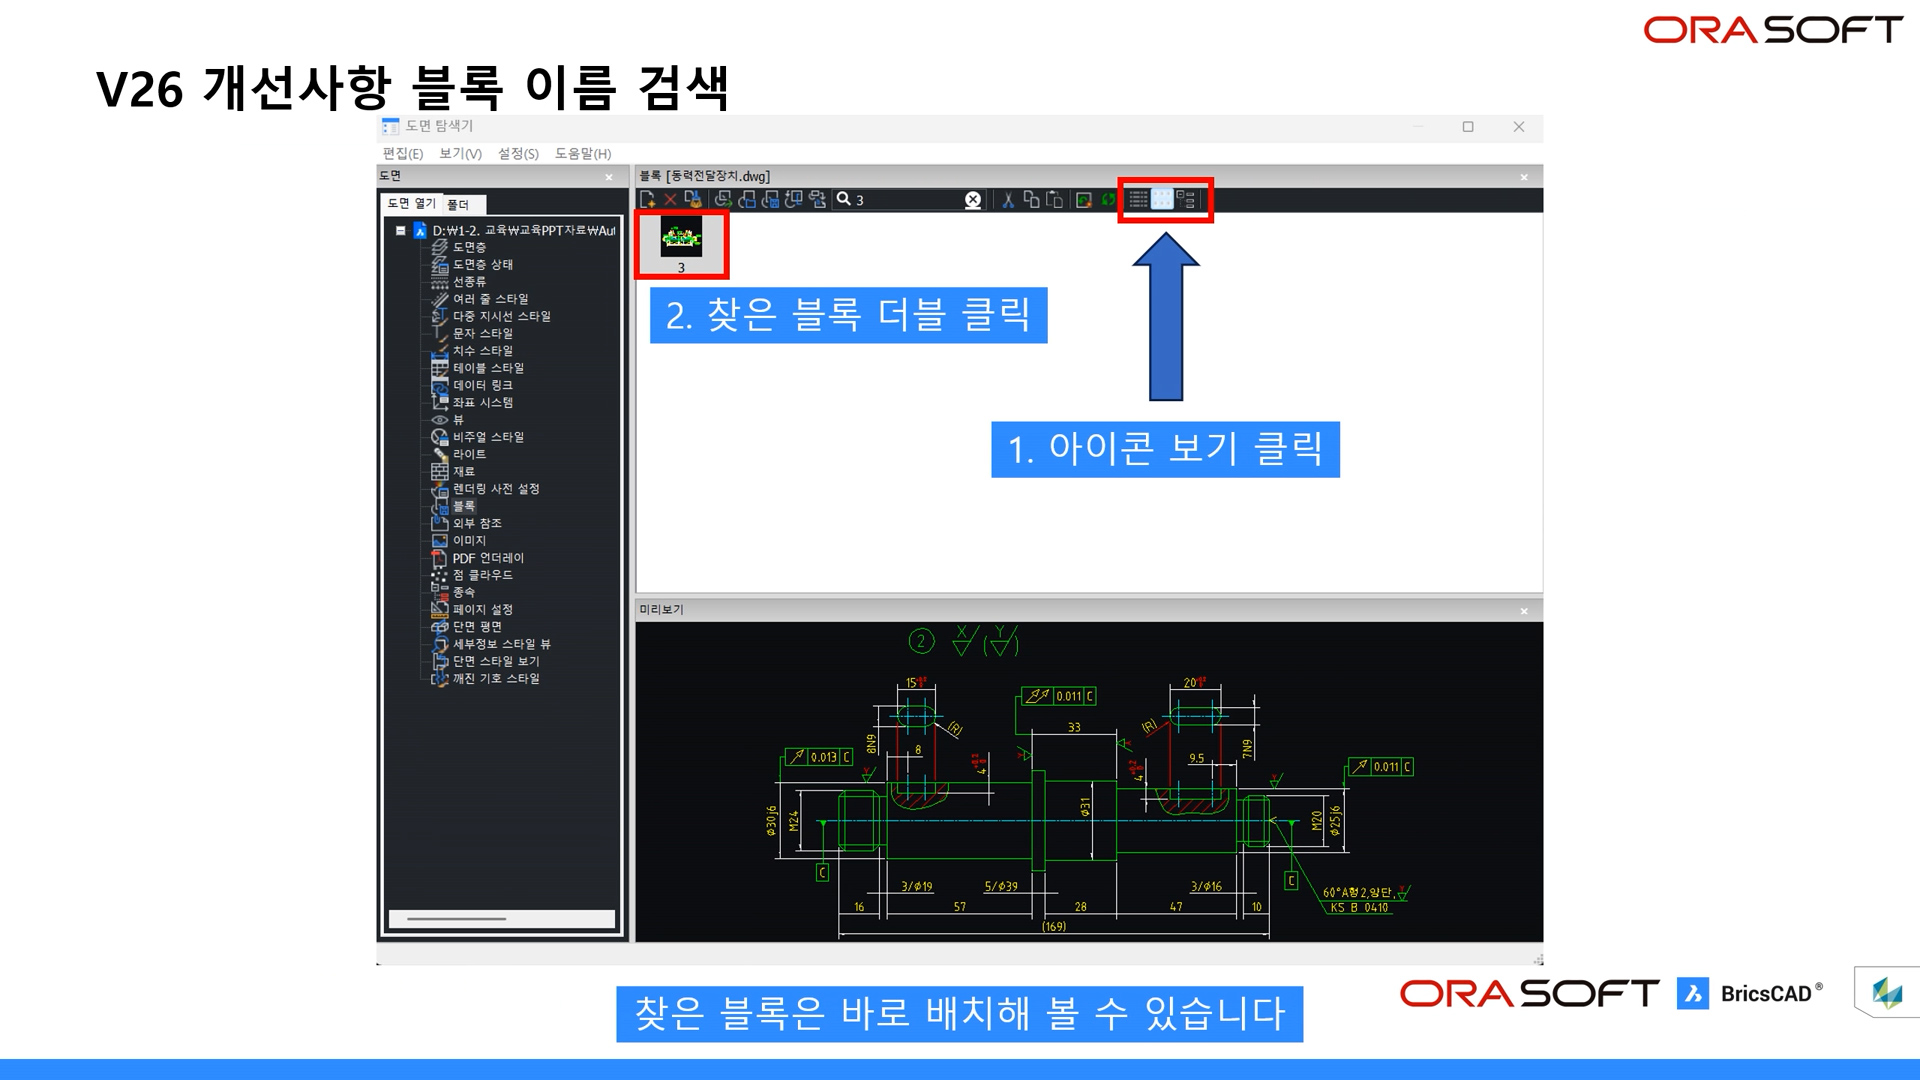This screenshot has height=1080, width=1920.
Task: Click the scissors cut icon in block toolbar
Action: point(1009,199)
